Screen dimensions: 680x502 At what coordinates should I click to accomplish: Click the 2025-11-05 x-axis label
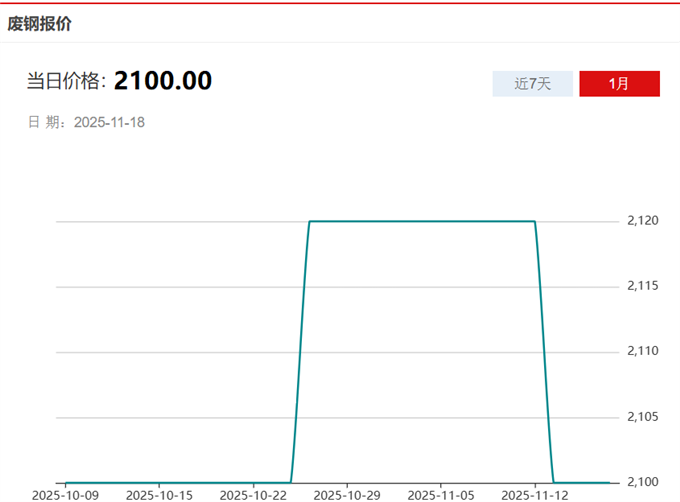[x=439, y=494]
